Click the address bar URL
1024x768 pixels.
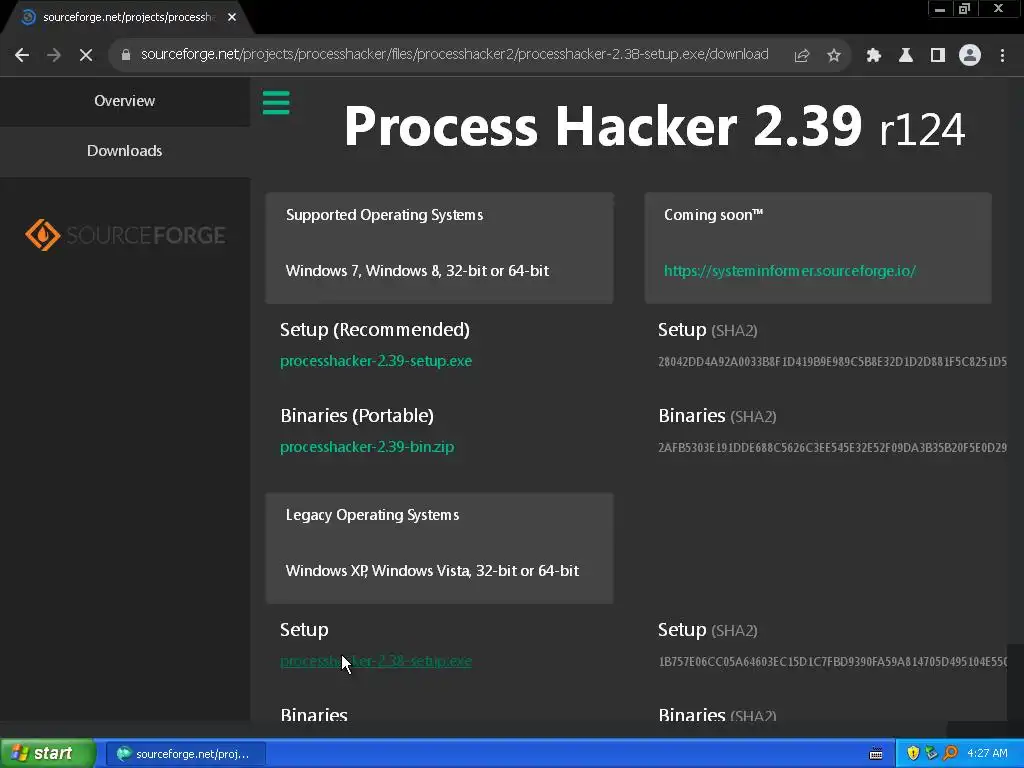click(x=454, y=54)
